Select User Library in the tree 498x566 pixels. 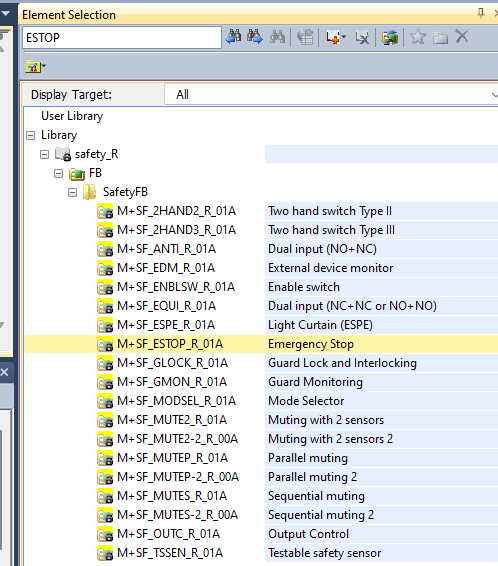(x=72, y=116)
